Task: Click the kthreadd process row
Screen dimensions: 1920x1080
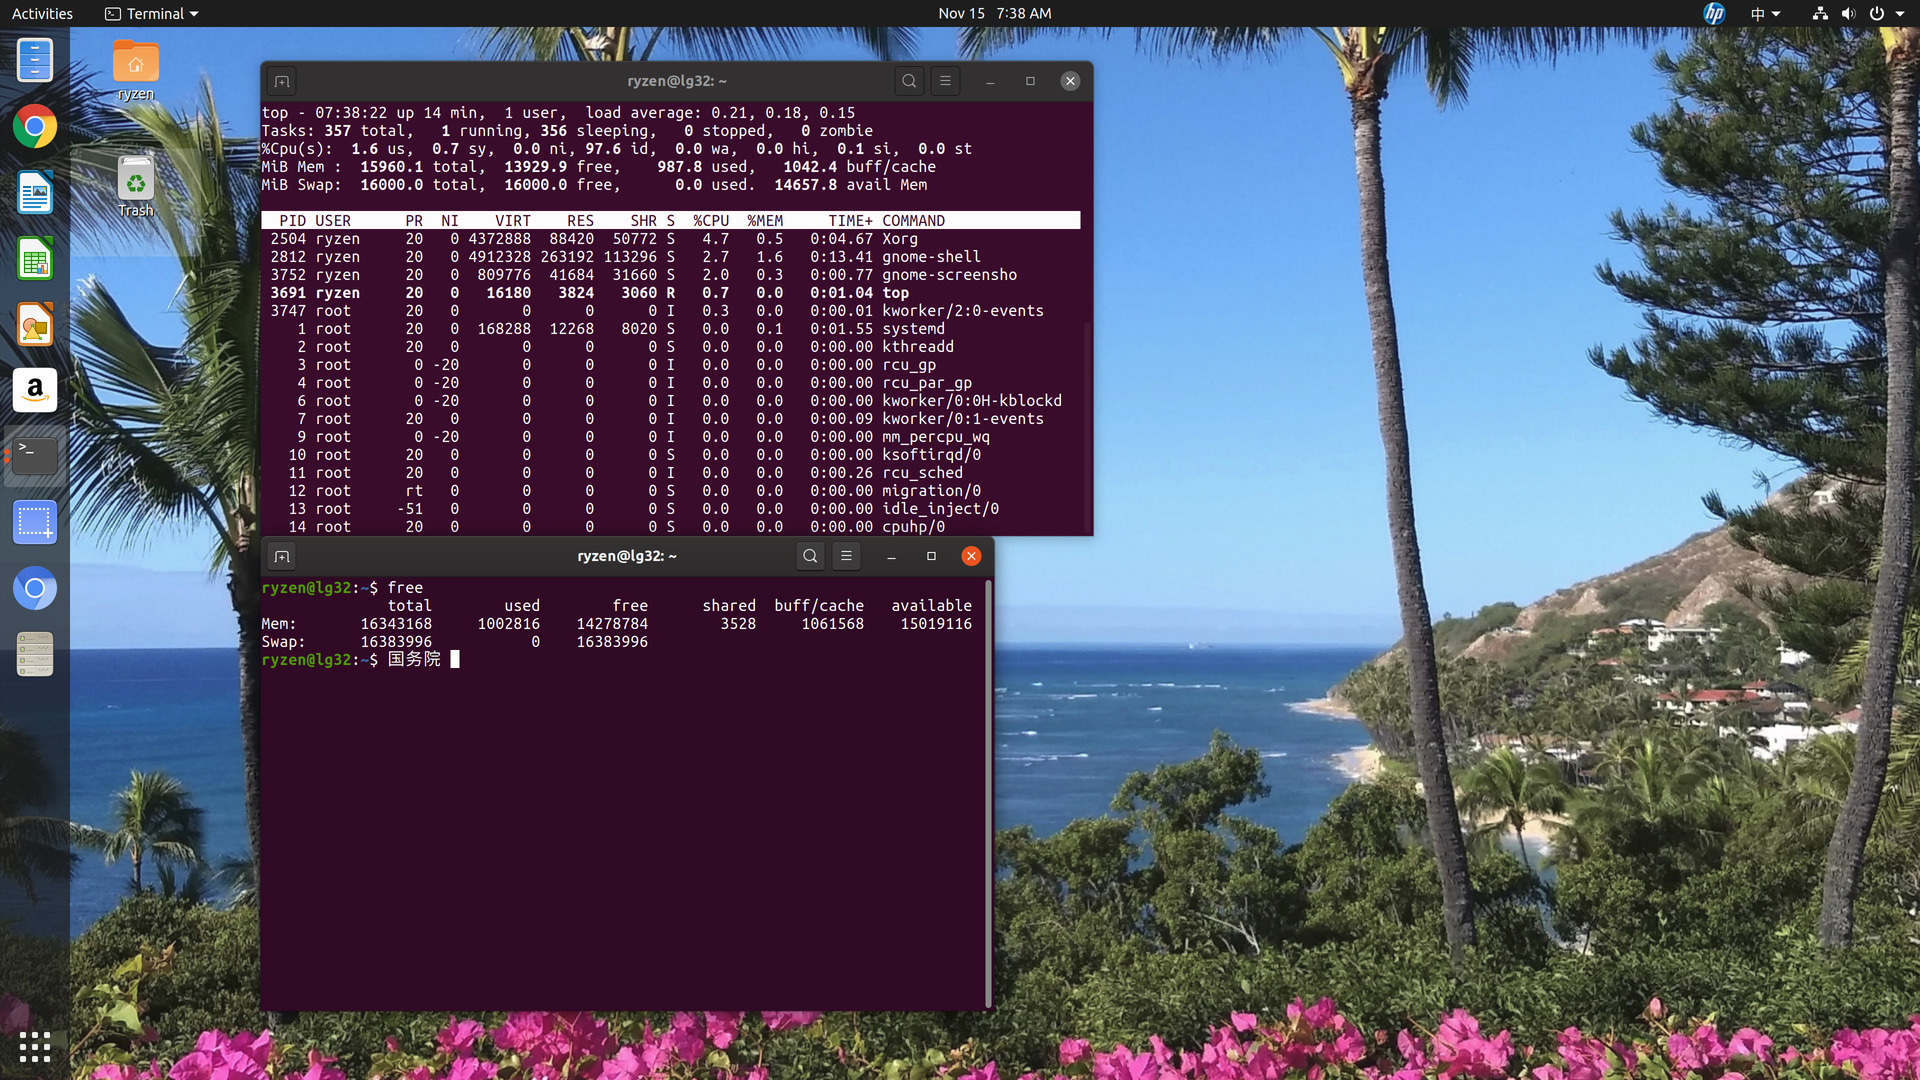Action: [670, 347]
